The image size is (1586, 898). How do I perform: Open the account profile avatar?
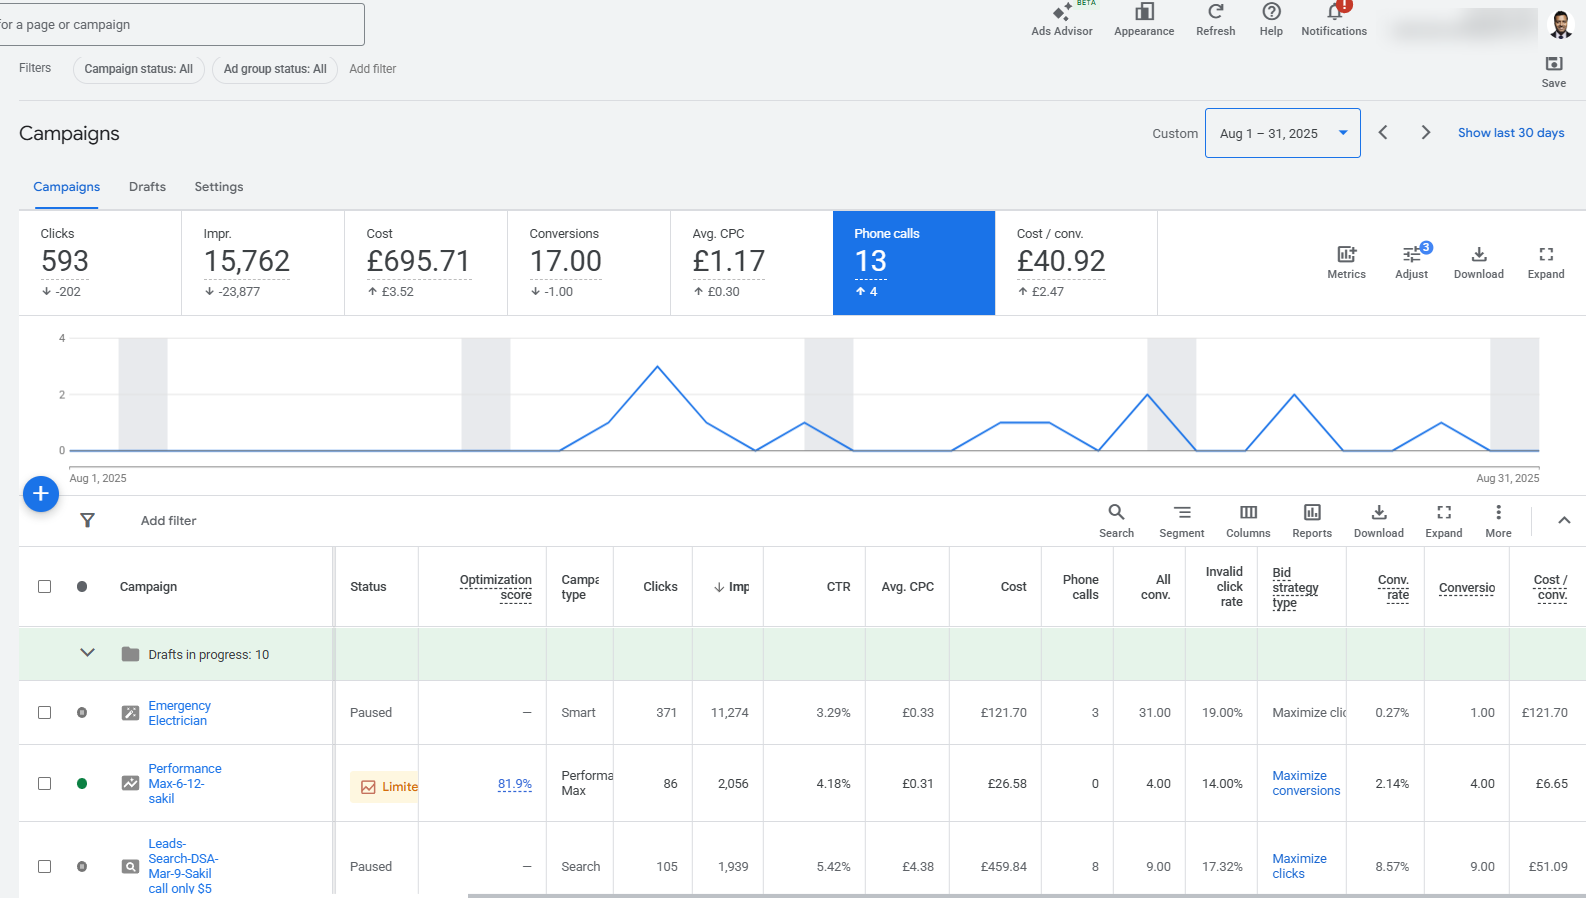click(1560, 24)
